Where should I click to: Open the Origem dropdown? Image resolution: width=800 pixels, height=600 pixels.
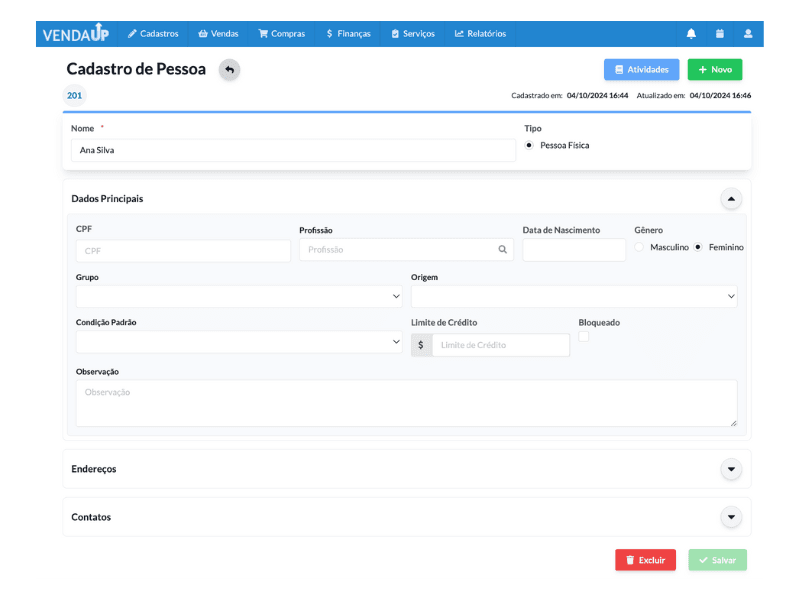point(574,297)
